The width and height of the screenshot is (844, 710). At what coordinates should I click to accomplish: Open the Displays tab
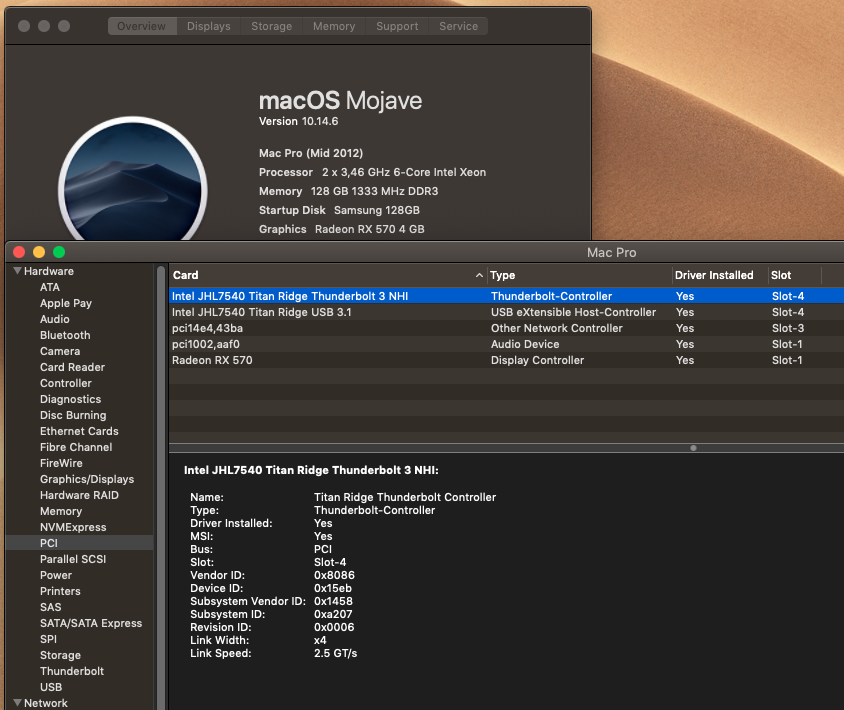pos(209,26)
